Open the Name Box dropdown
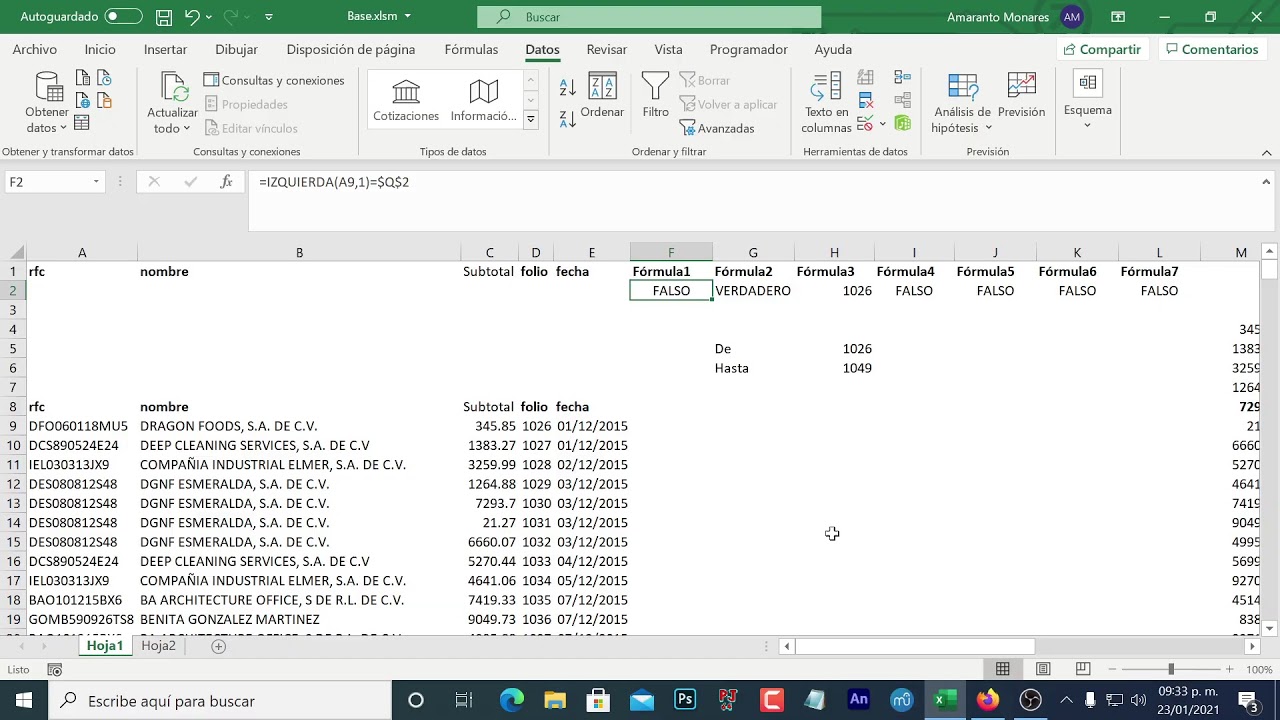This screenshot has width=1280, height=720. tap(96, 182)
